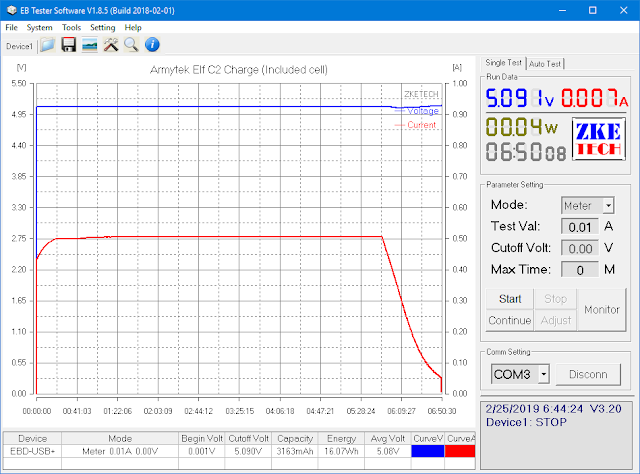The image size is (640, 474).
Task: Open the Tools menu
Action: click(71, 27)
